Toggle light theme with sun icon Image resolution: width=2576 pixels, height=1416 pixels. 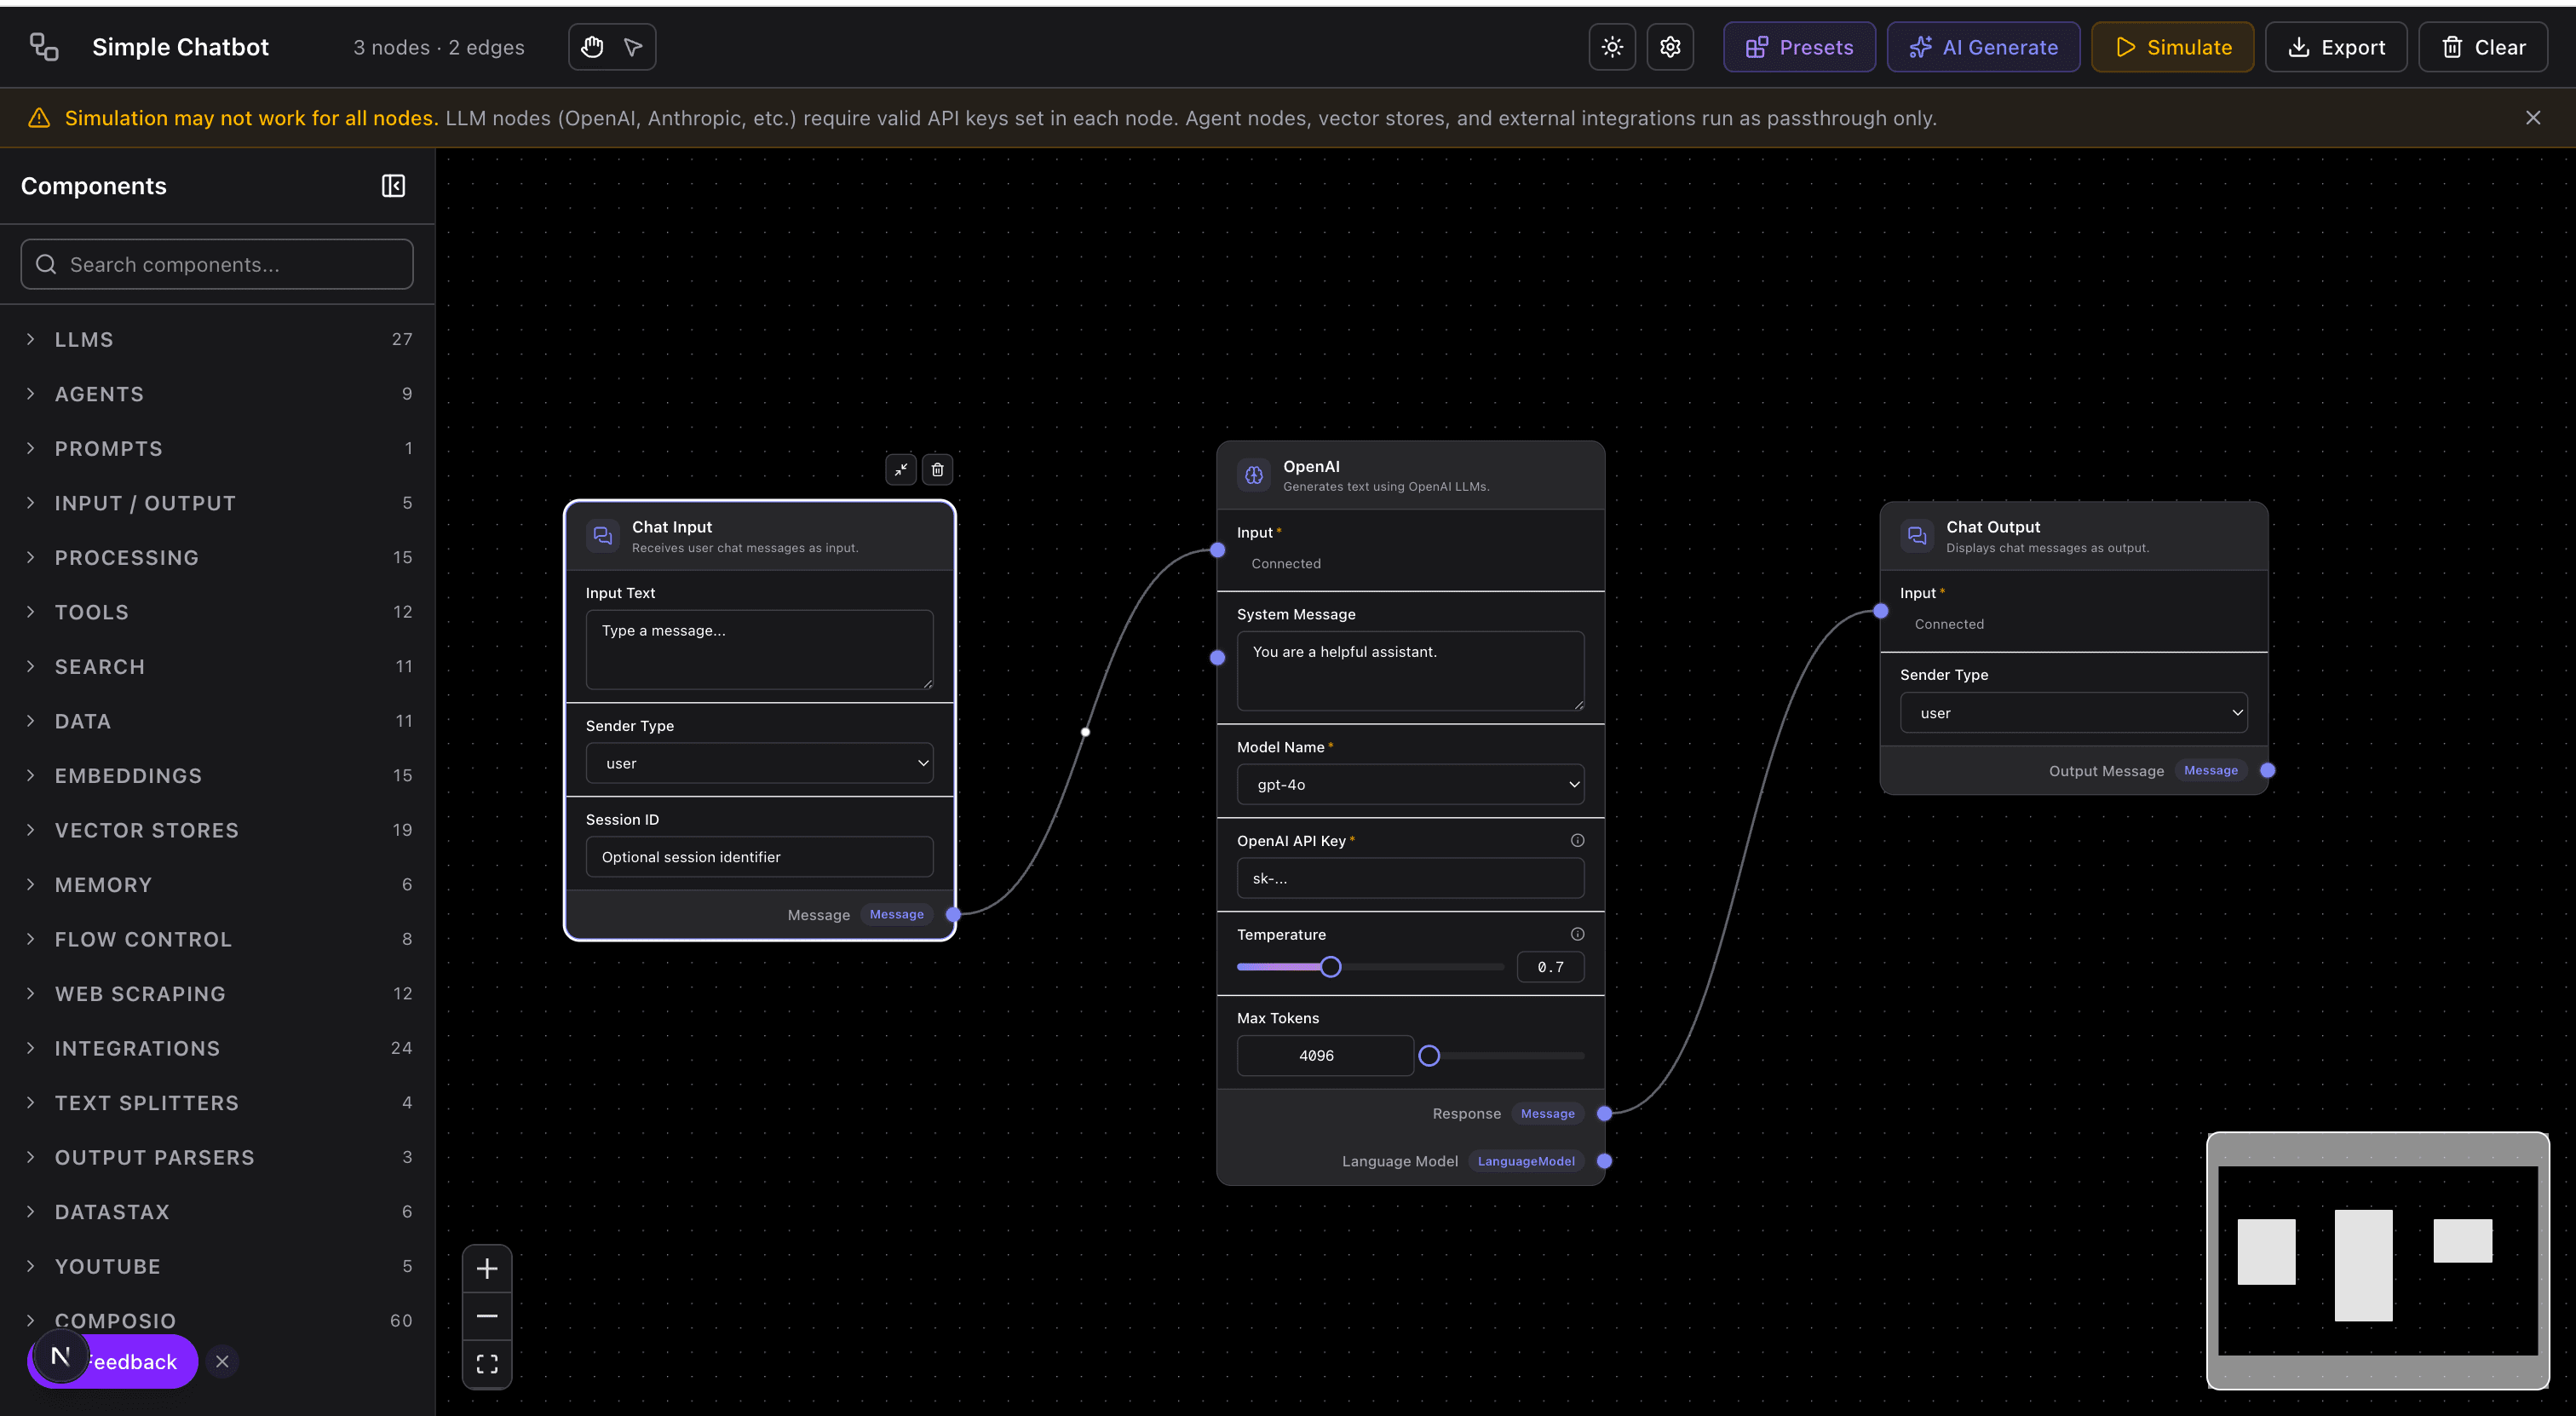coord(1611,46)
